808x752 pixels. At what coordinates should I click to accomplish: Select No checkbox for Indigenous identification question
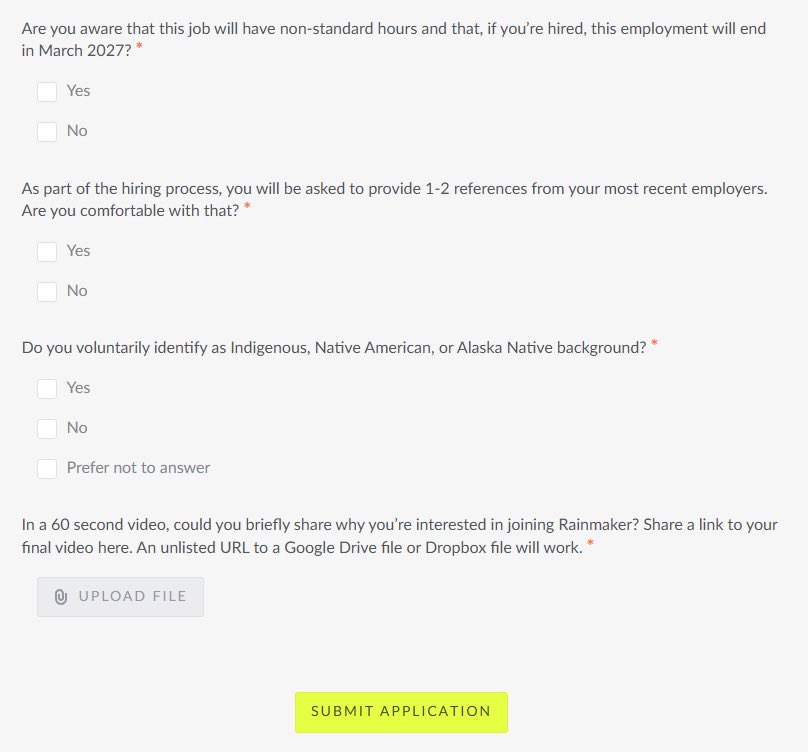(47, 429)
